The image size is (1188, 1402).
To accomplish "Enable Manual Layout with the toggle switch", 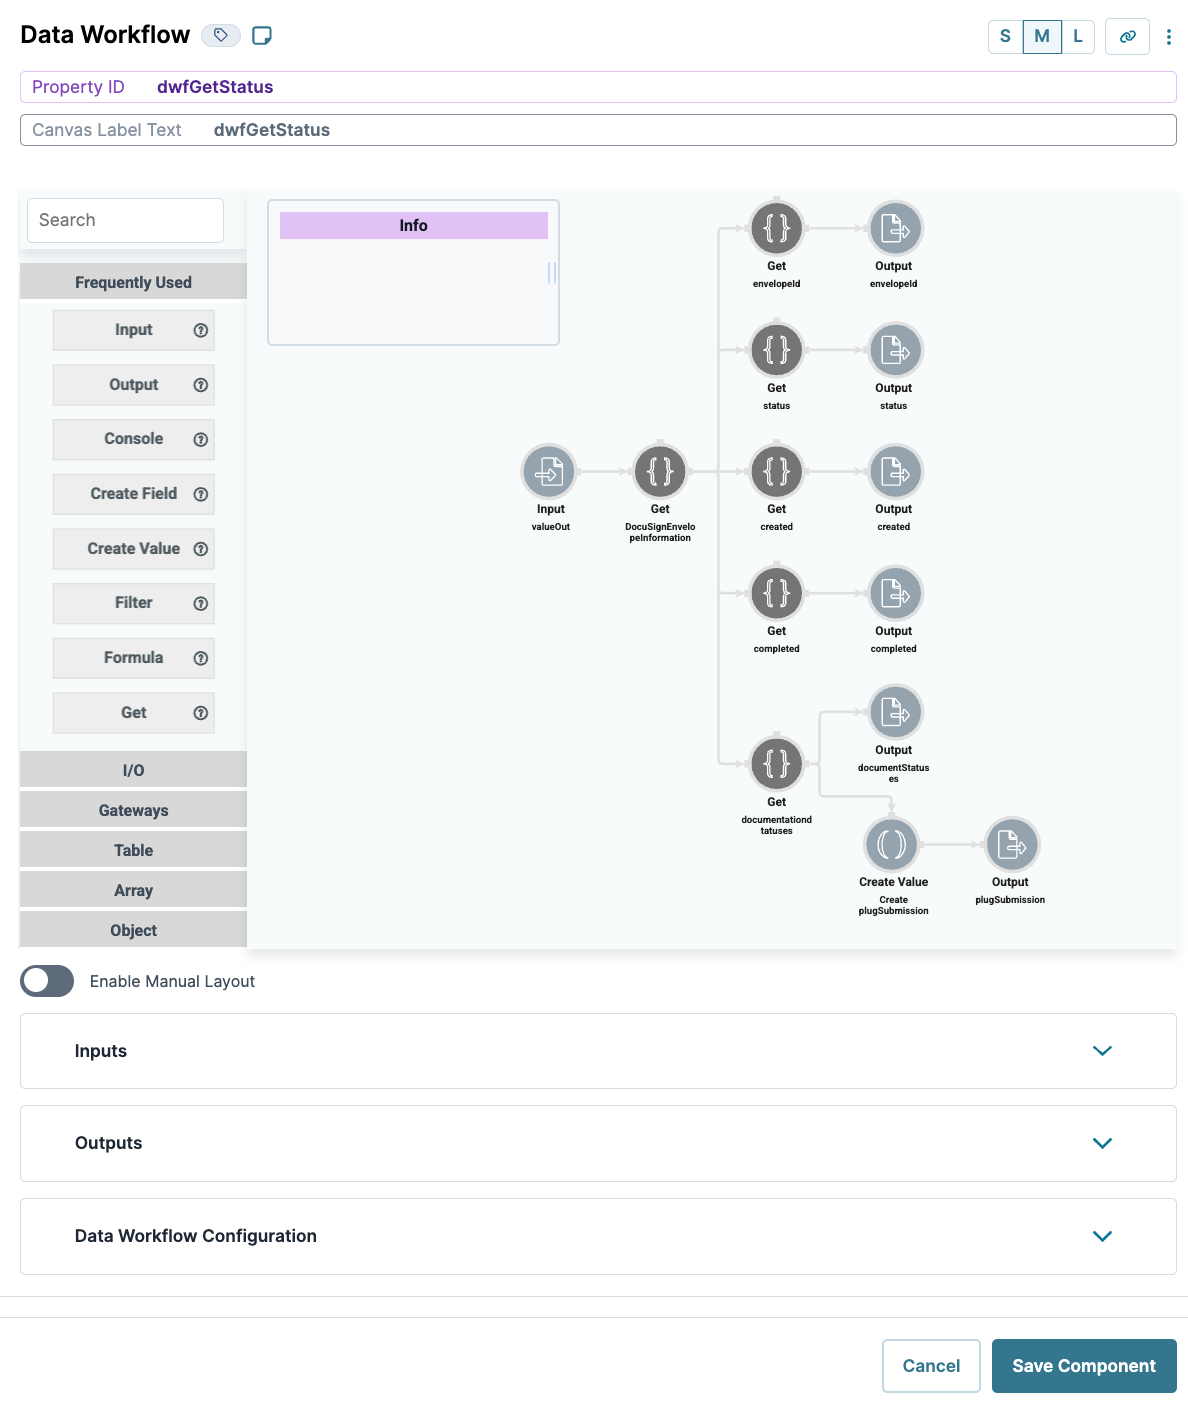I will point(46,981).
